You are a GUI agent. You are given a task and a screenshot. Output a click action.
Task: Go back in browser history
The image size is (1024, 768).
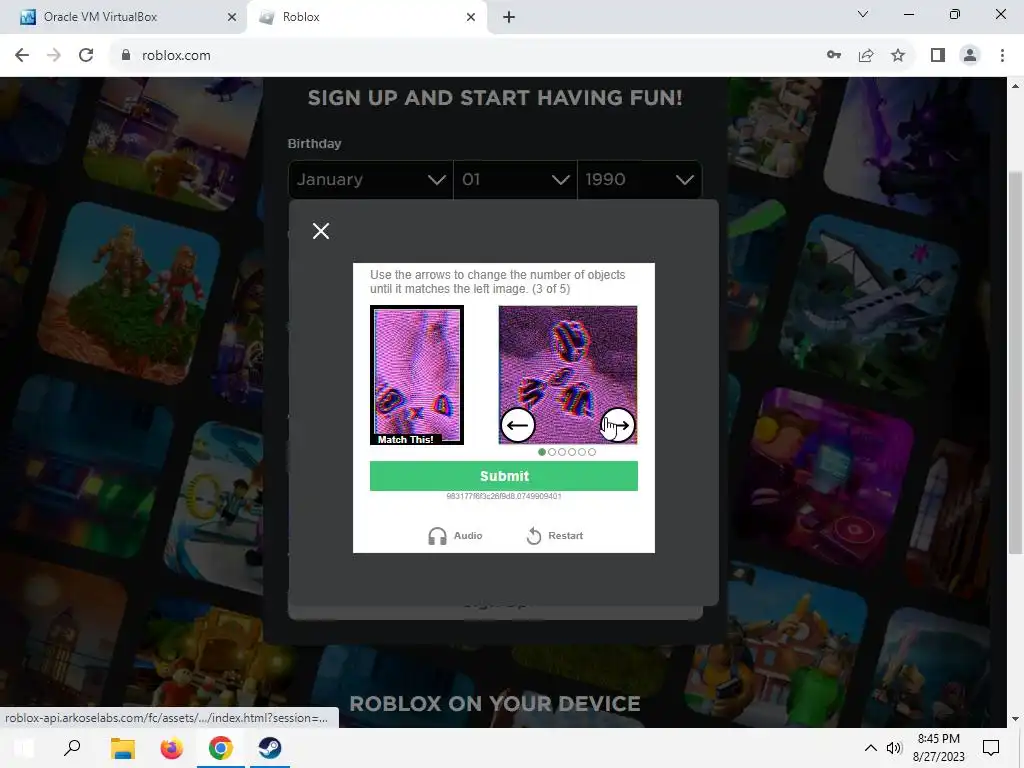22,55
